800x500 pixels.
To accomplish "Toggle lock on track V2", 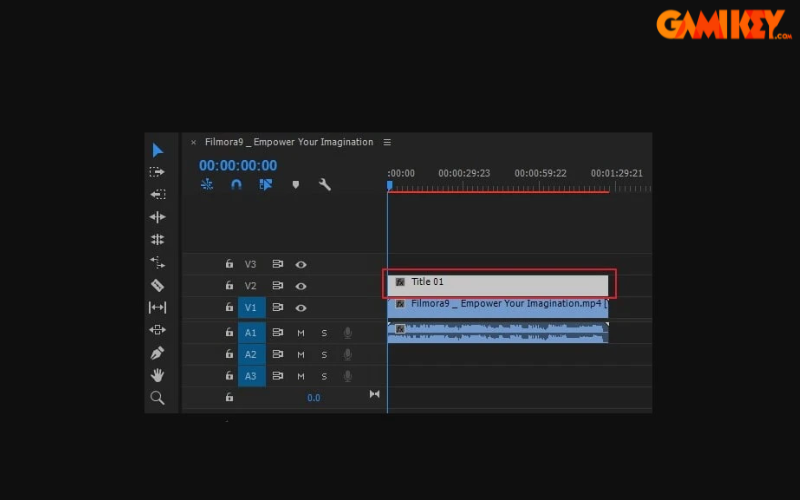I will [229, 286].
